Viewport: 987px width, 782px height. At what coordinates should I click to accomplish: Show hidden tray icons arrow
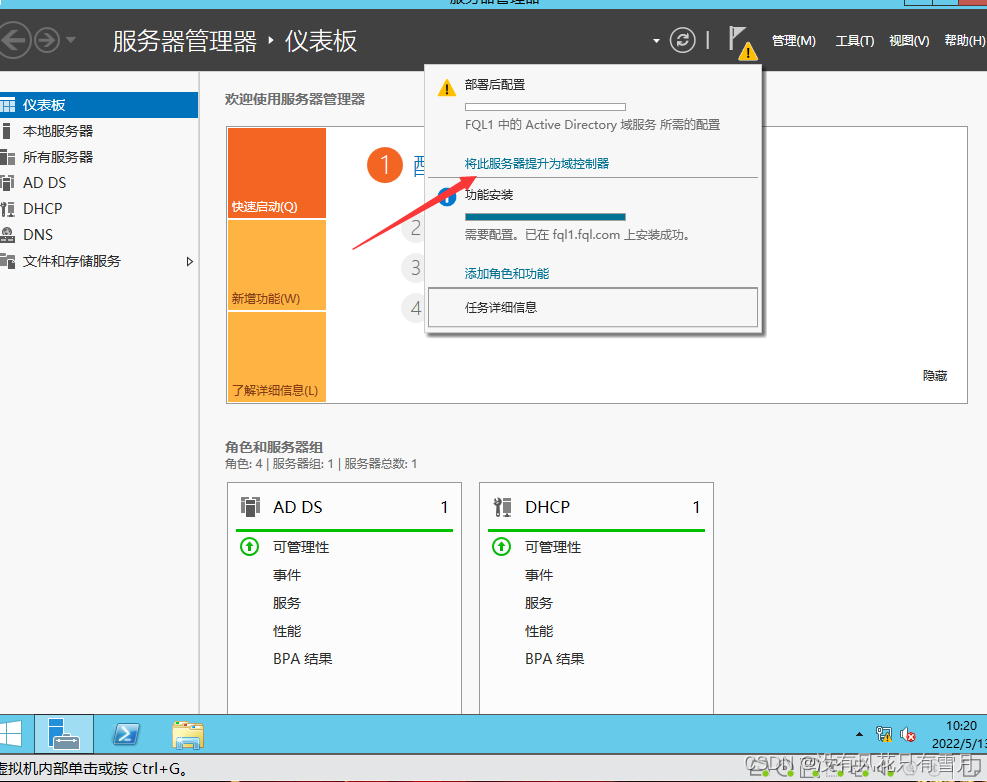[x=859, y=734]
